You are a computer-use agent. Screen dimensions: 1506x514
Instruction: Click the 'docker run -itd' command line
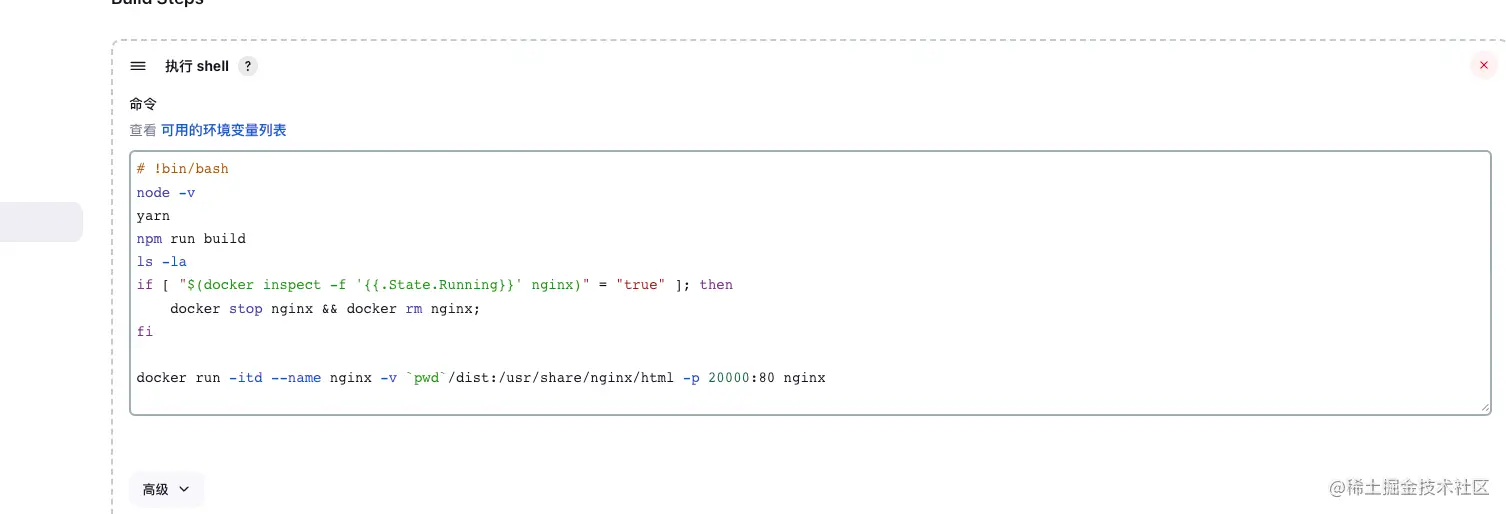480,378
